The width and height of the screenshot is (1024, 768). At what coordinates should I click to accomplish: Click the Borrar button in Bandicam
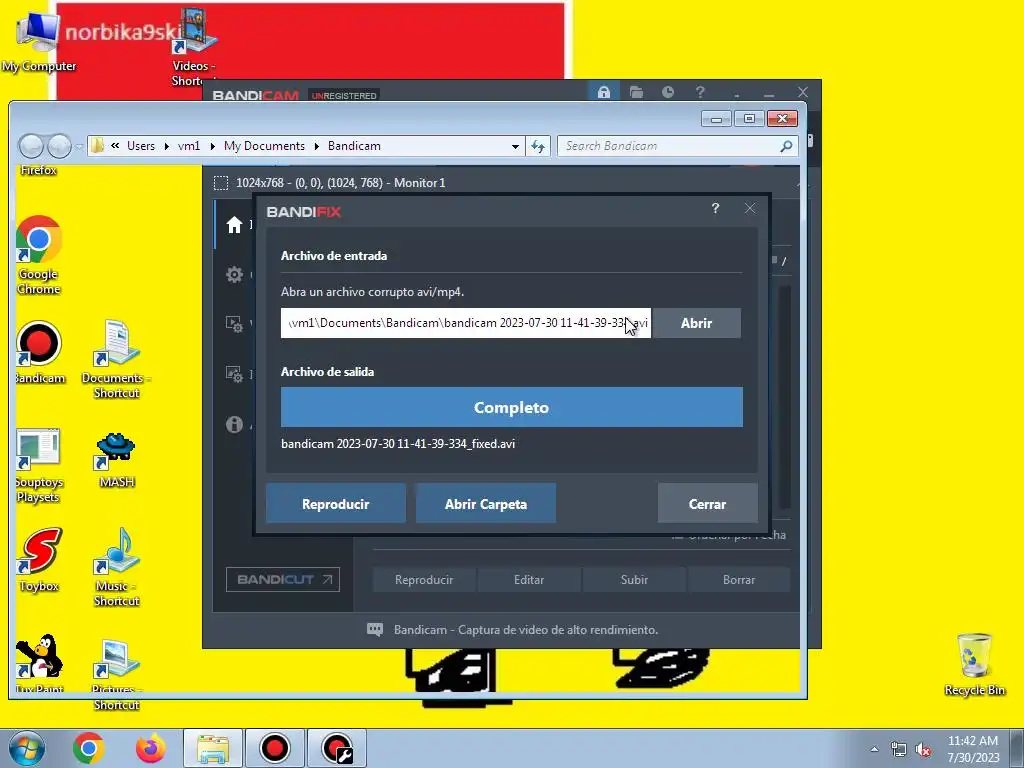click(x=739, y=579)
